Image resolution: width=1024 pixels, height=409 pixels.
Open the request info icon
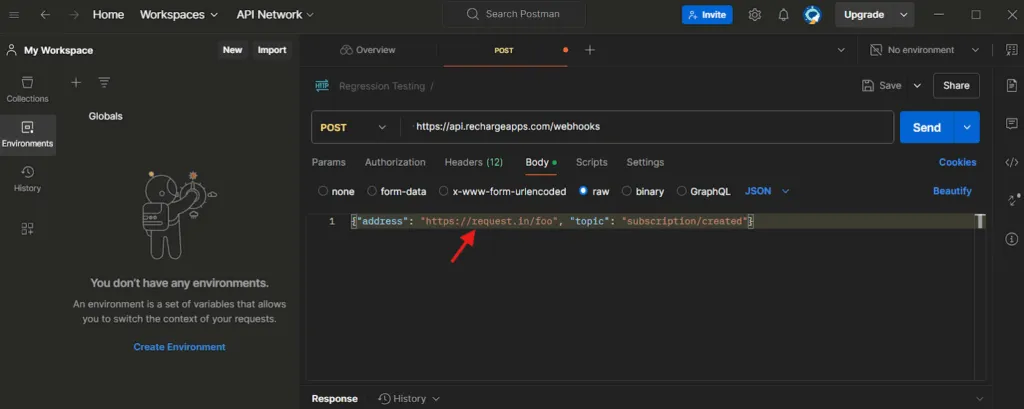coord(1012,239)
